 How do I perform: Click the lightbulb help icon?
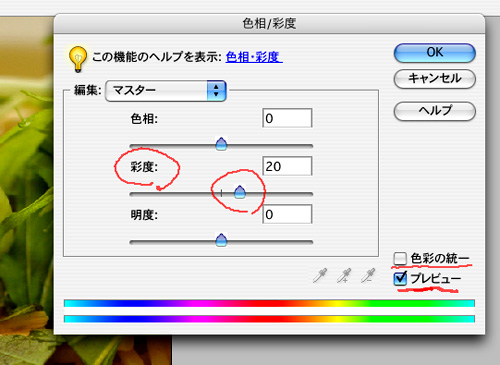(78, 59)
